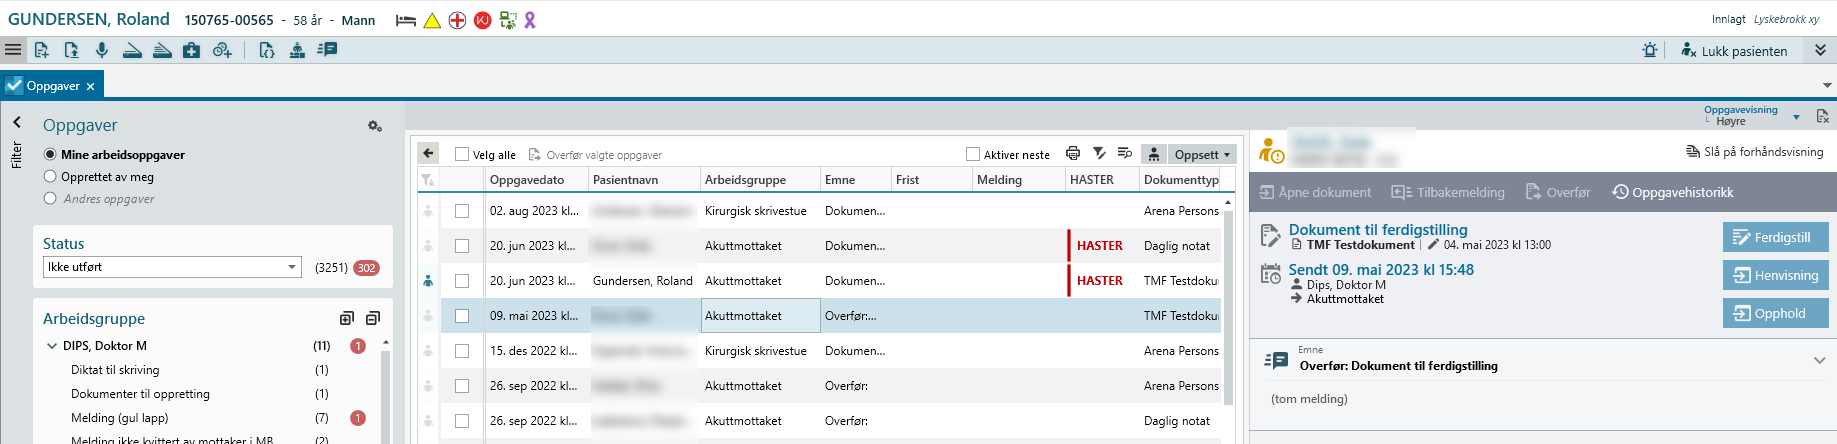The width and height of the screenshot is (1837, 444).
Task: Click the expand-all icon in Arbeidsgruppe
Action: [347, 318]
